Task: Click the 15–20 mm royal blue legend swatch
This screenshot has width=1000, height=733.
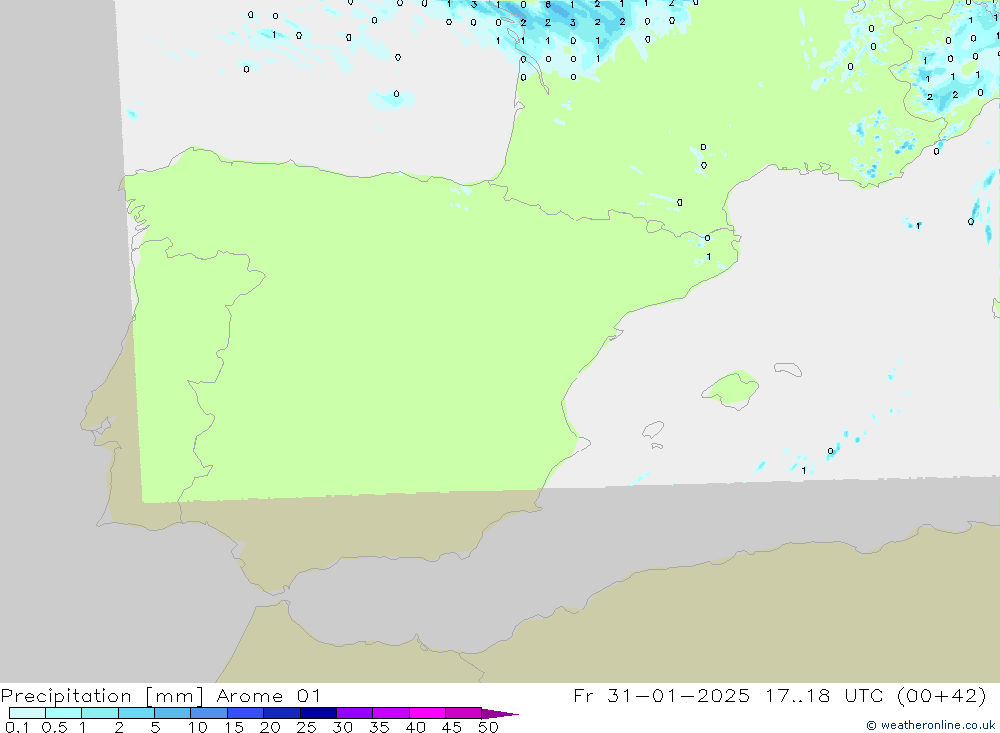Action: tap(246, 713)
